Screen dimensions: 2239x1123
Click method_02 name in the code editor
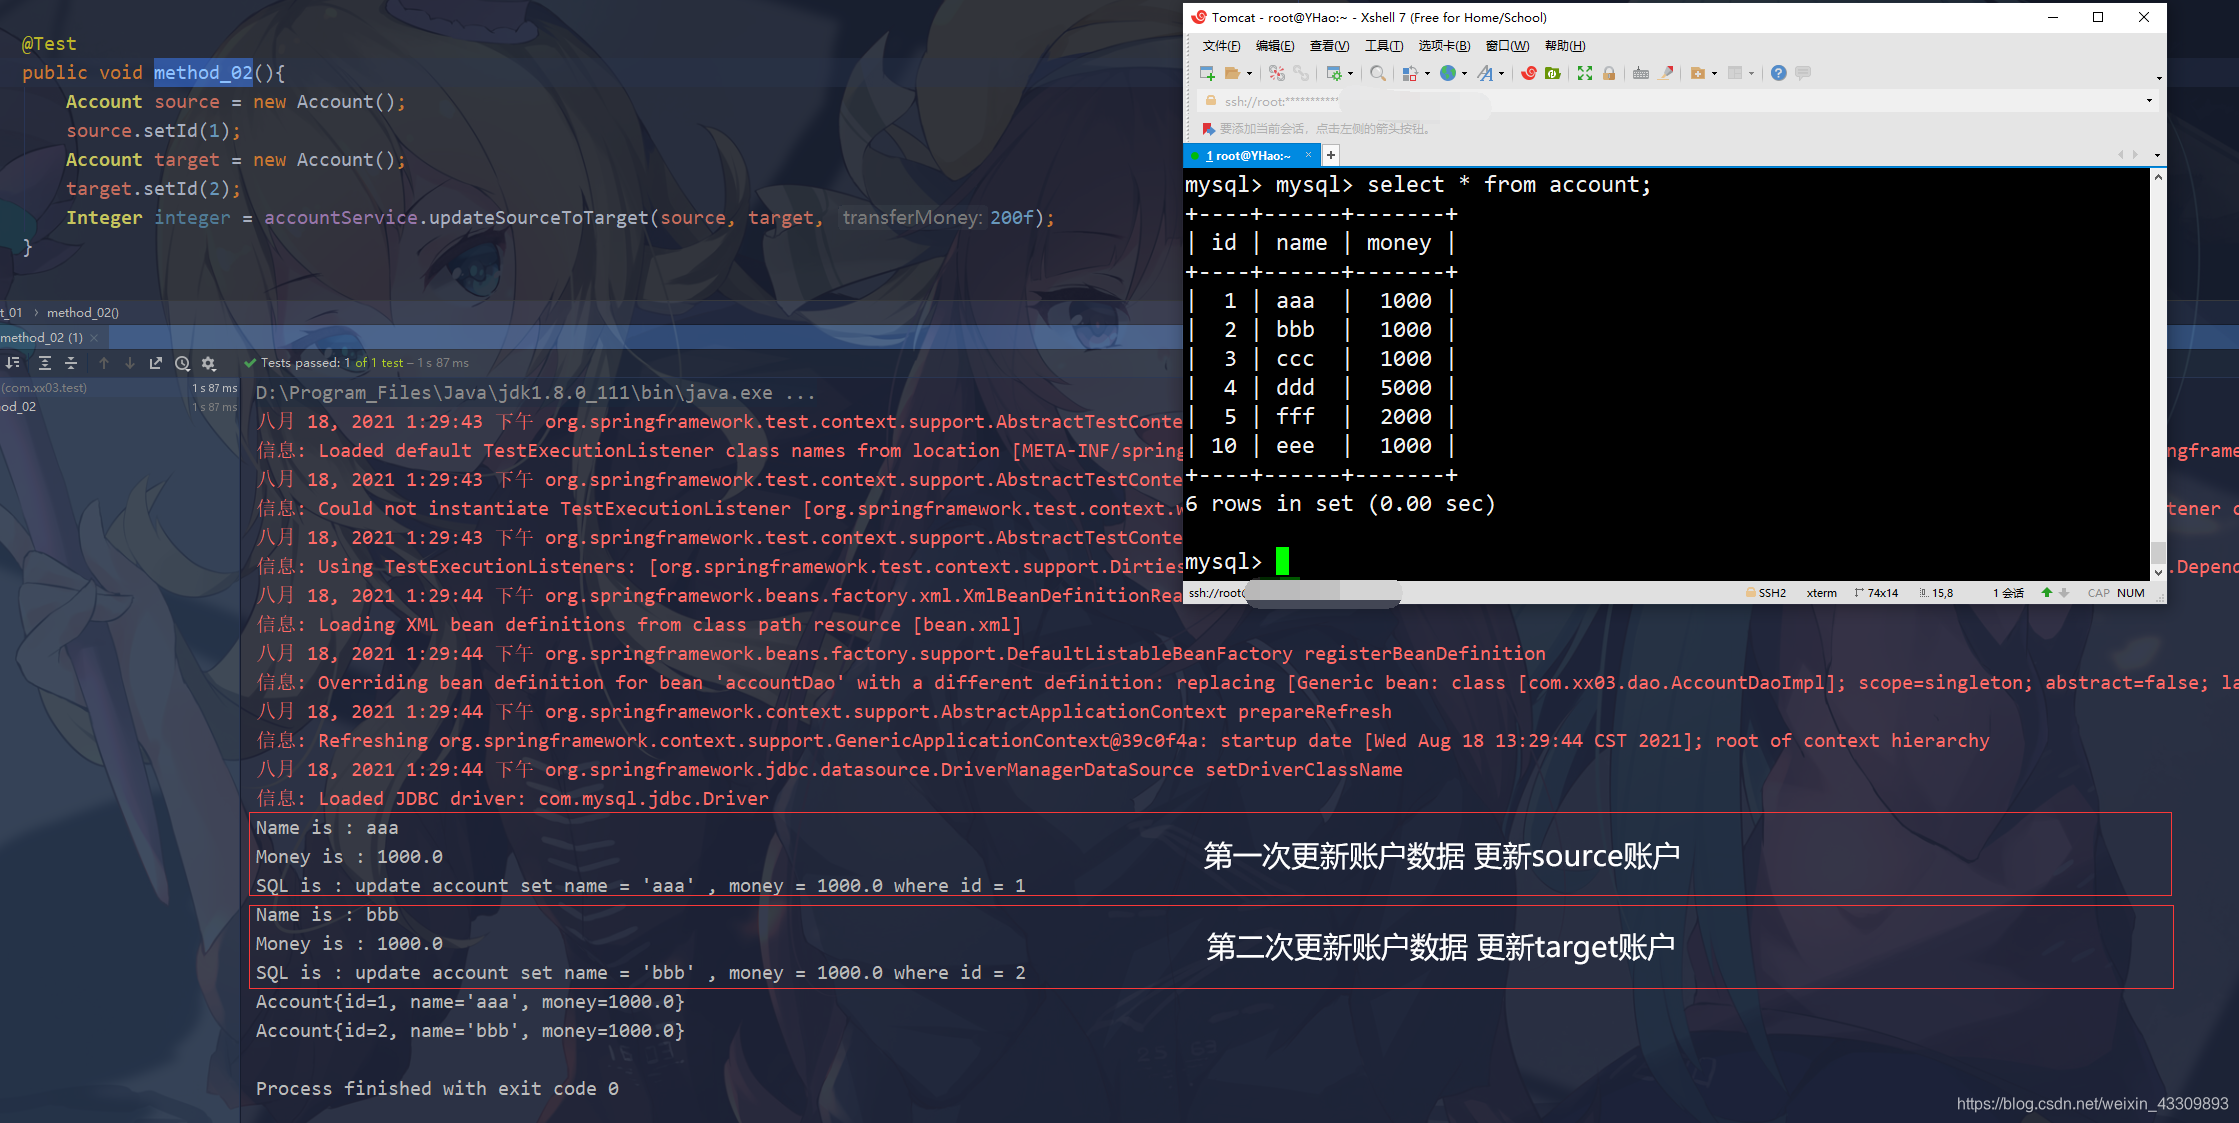pyautogui.click(x=203, y=72)
